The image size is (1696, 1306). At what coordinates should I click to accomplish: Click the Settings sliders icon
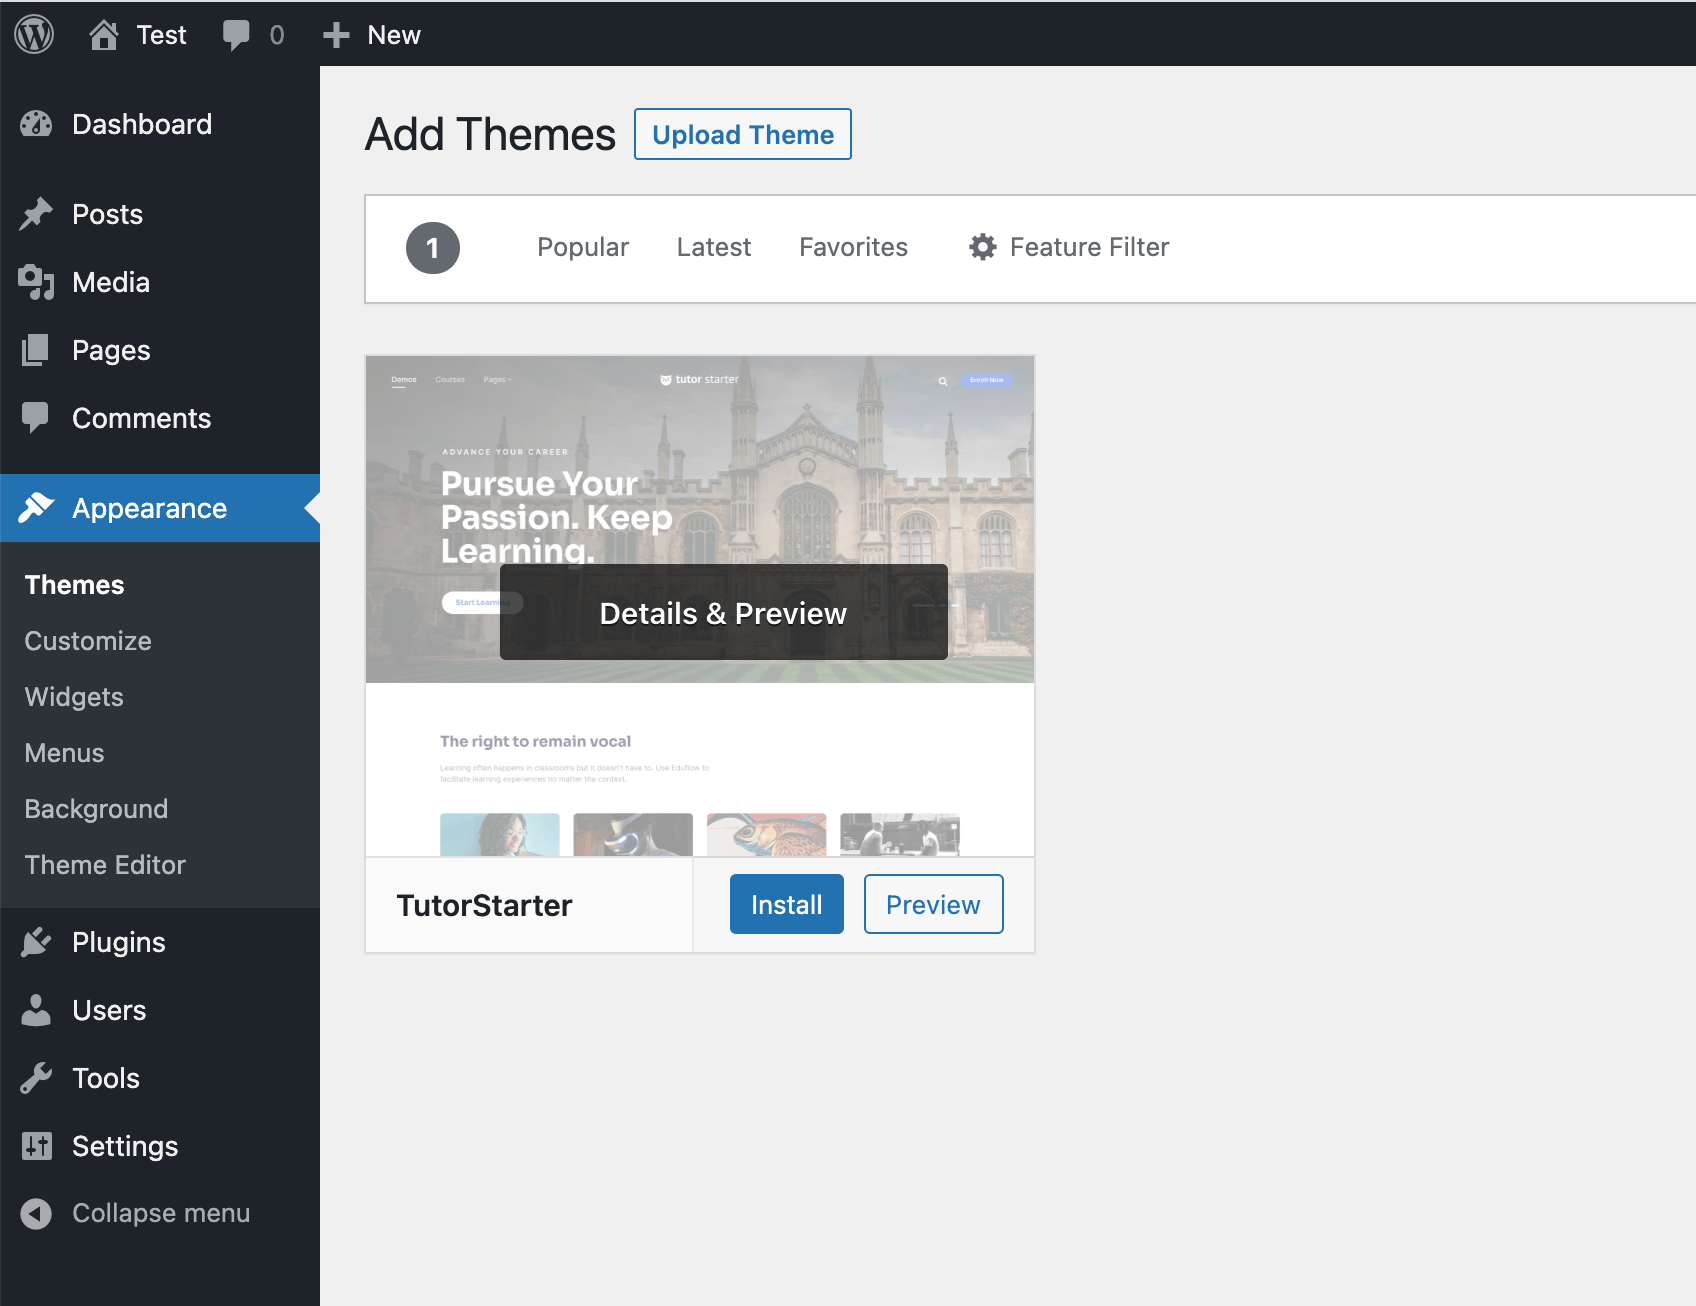(x=36, y=1146)
